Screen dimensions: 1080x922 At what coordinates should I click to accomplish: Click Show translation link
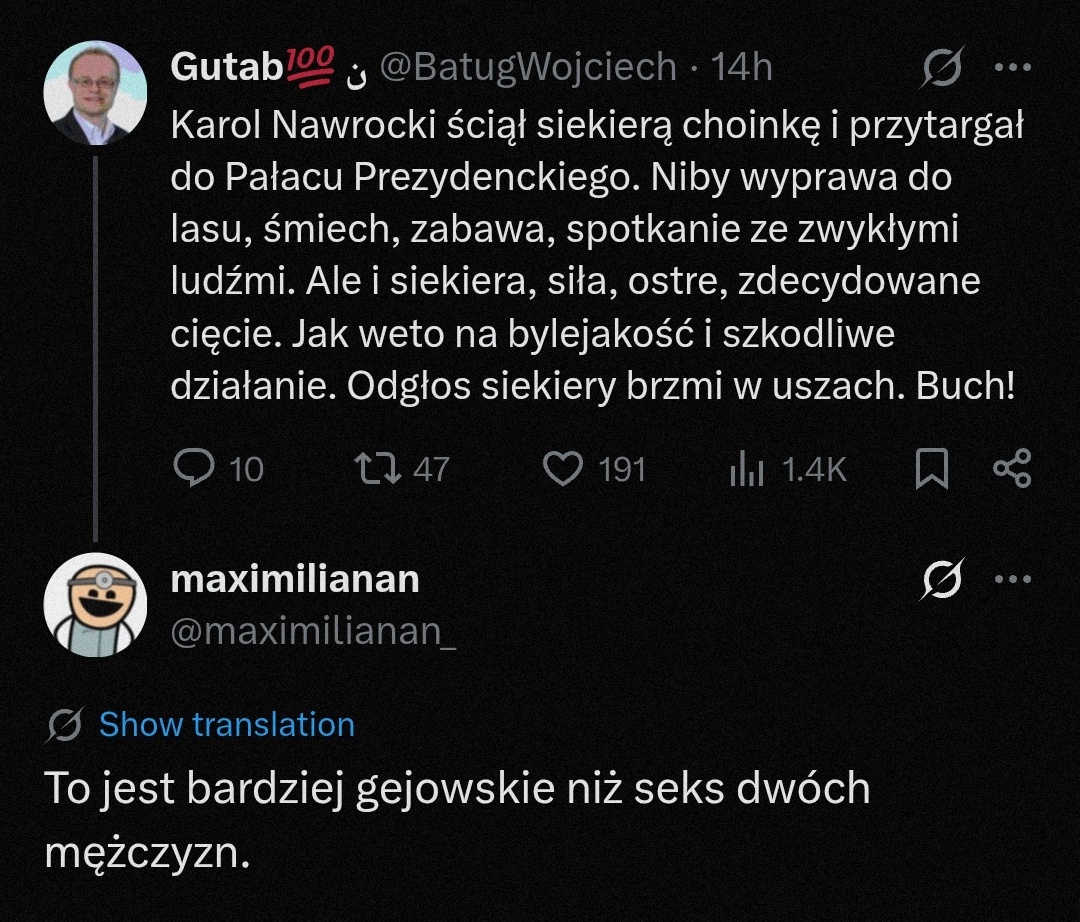point(227,724)
